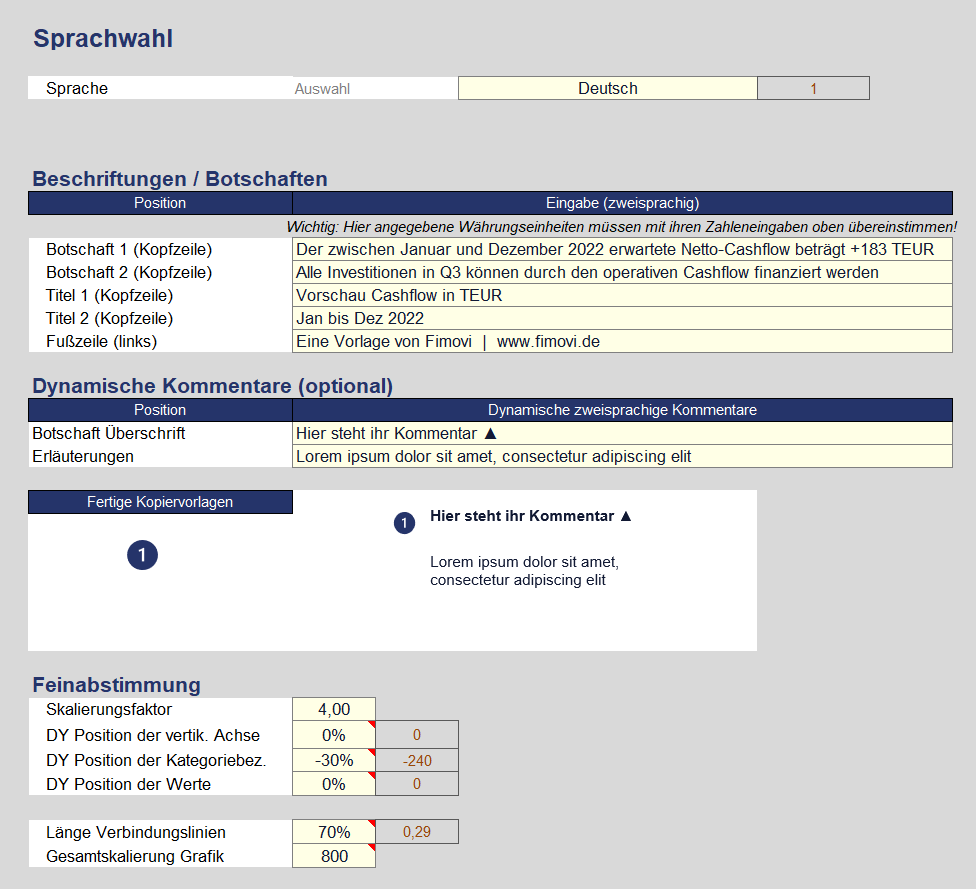
Task: Click the grey Auswahl label
Action: [x=322, y=89]
